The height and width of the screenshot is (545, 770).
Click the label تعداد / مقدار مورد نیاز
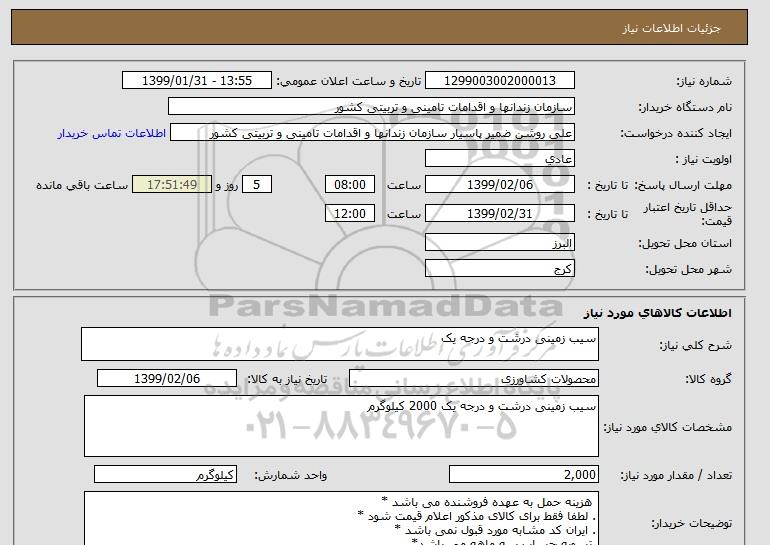[x=676, y=475]
